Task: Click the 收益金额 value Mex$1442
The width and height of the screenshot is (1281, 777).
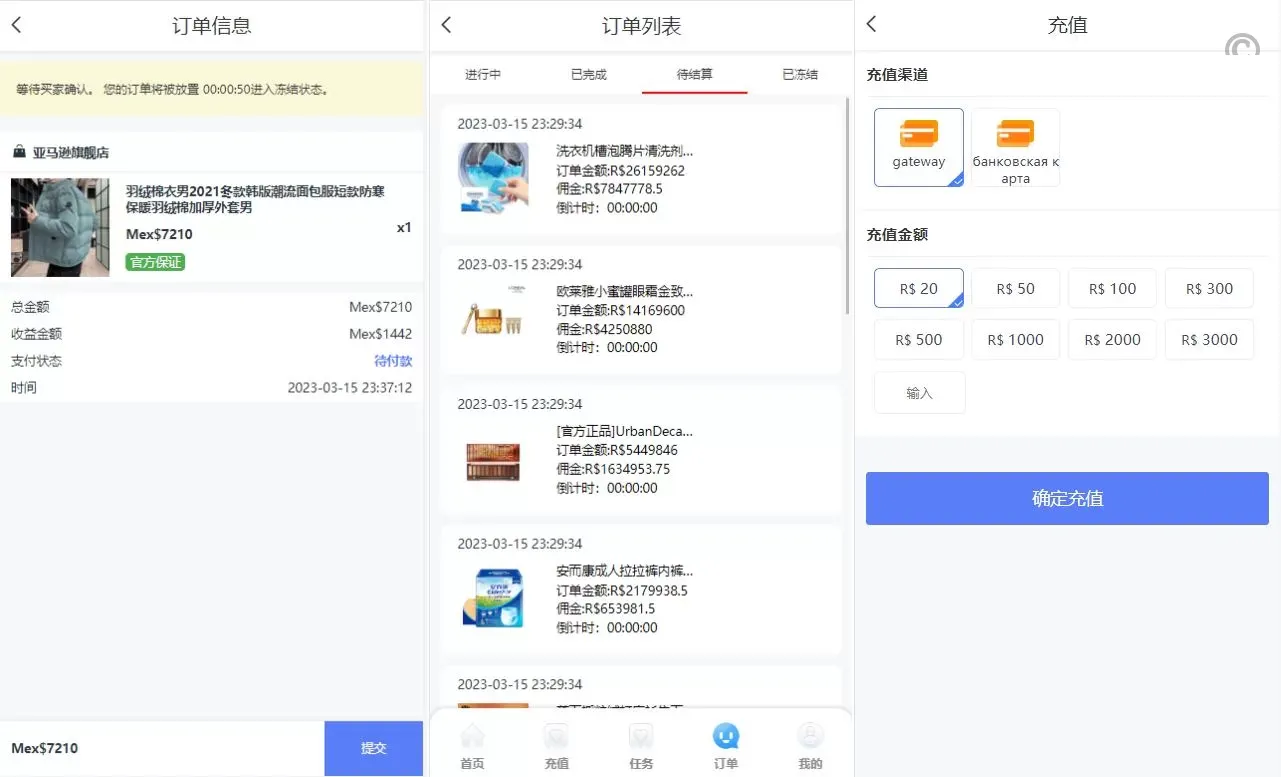Action: [x=381, y=334]
